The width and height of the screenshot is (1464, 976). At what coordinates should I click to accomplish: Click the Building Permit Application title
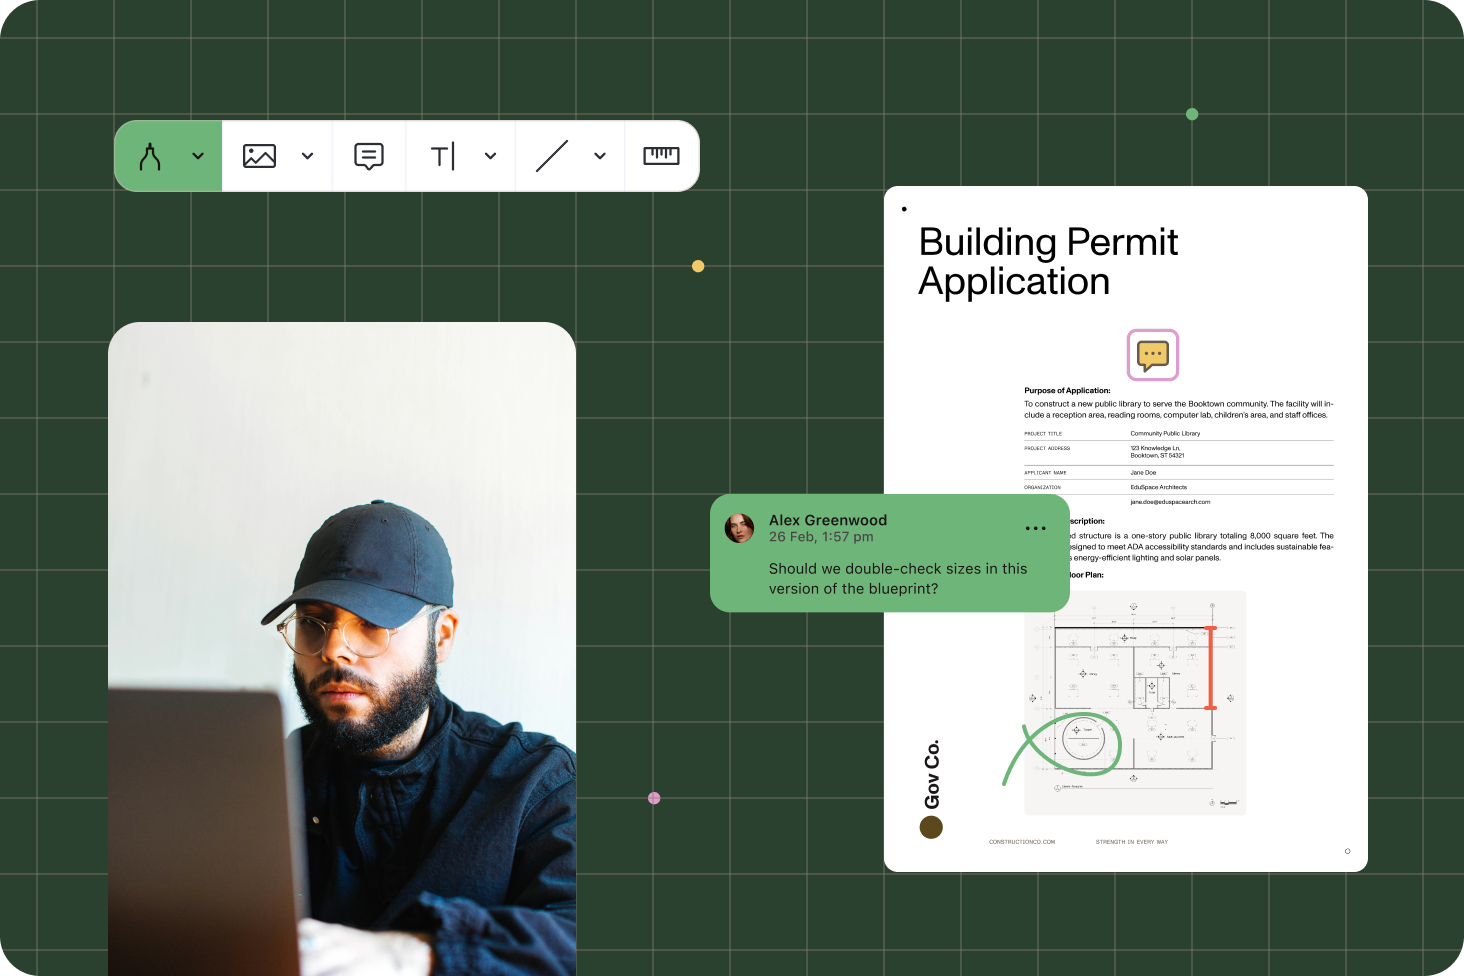coord(1047,262)
